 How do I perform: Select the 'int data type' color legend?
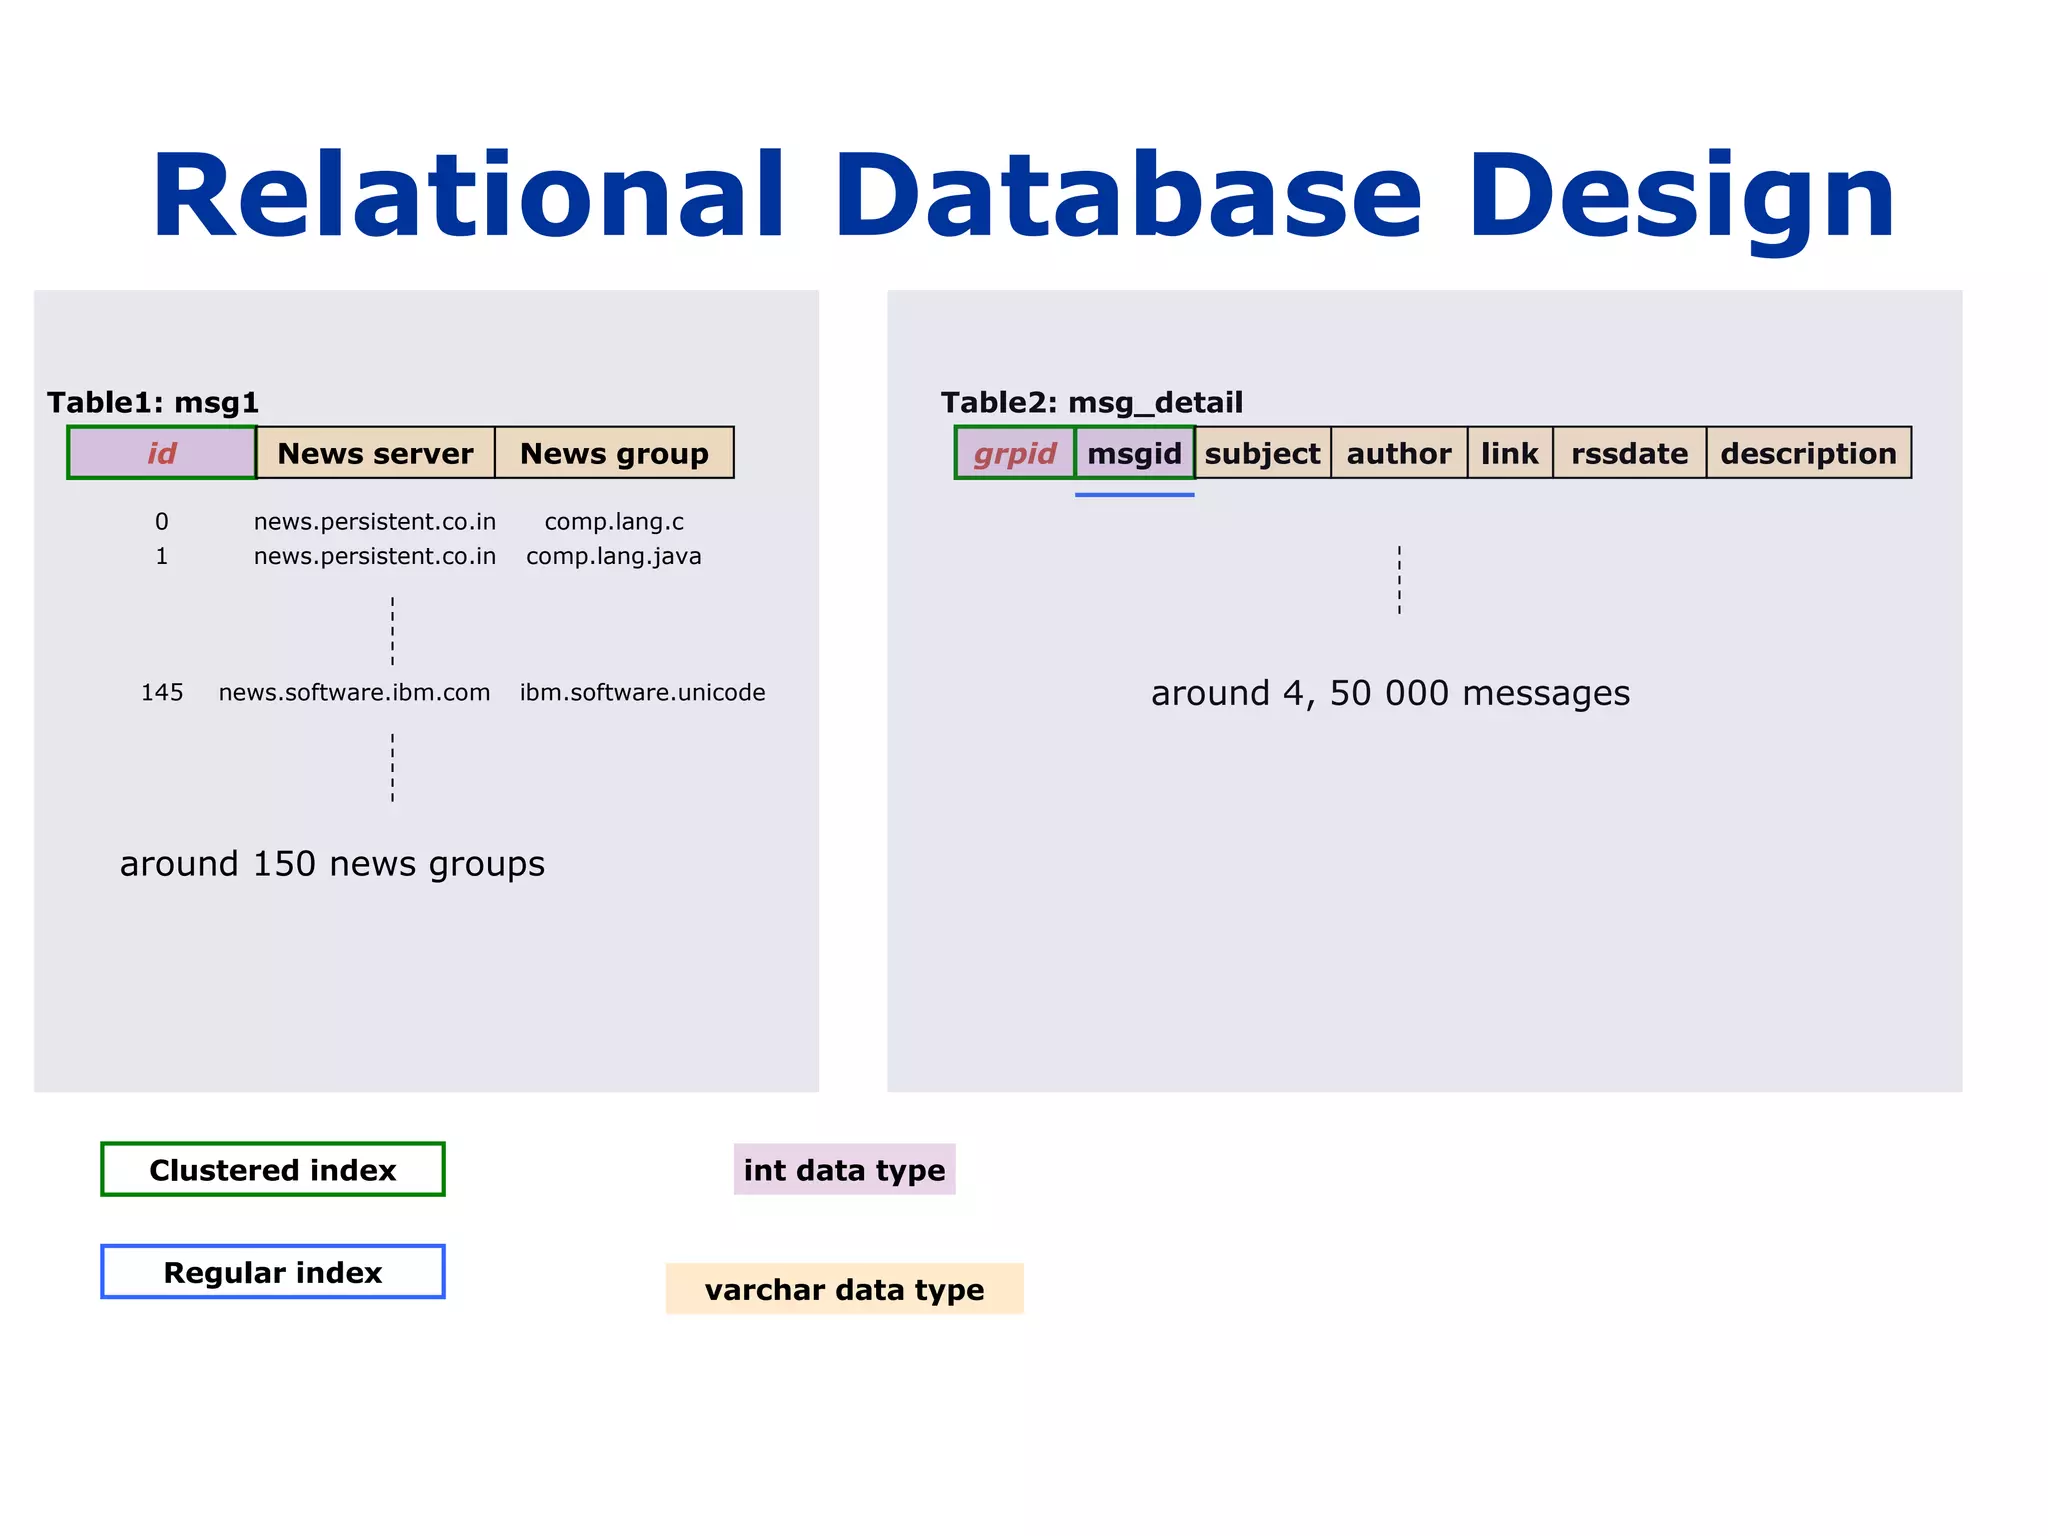(845, 1169)
